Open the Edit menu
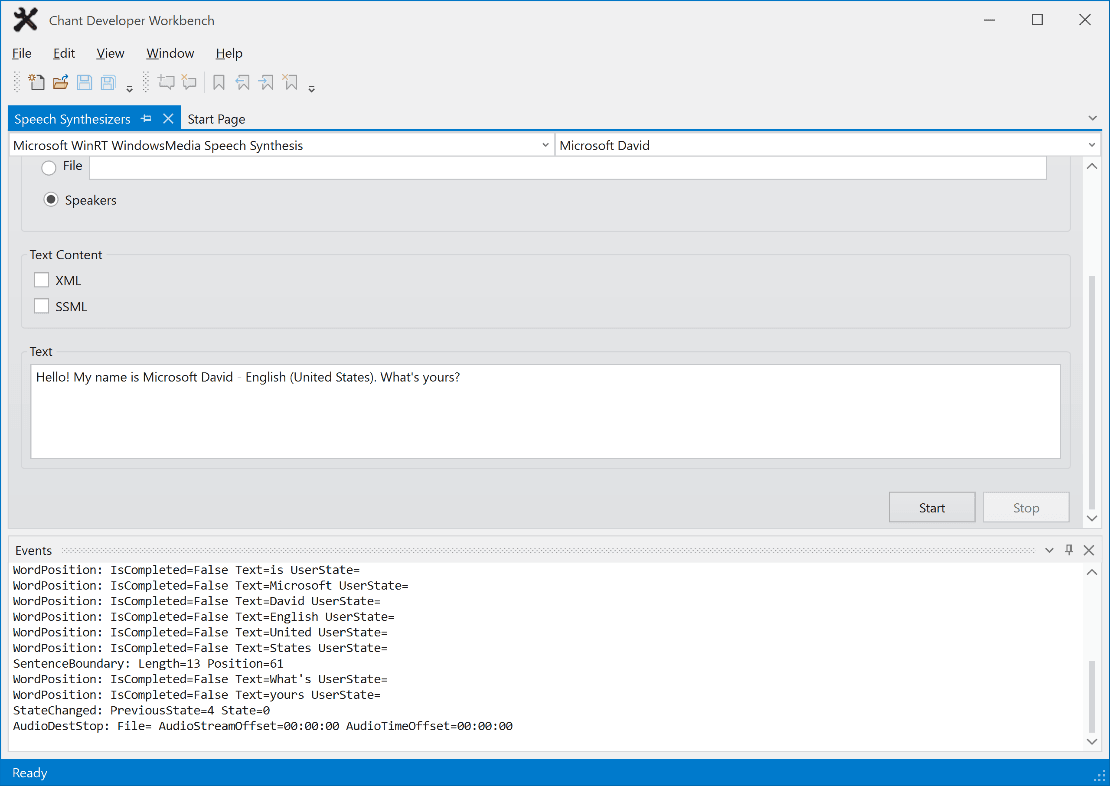 [x=64, y=53]
